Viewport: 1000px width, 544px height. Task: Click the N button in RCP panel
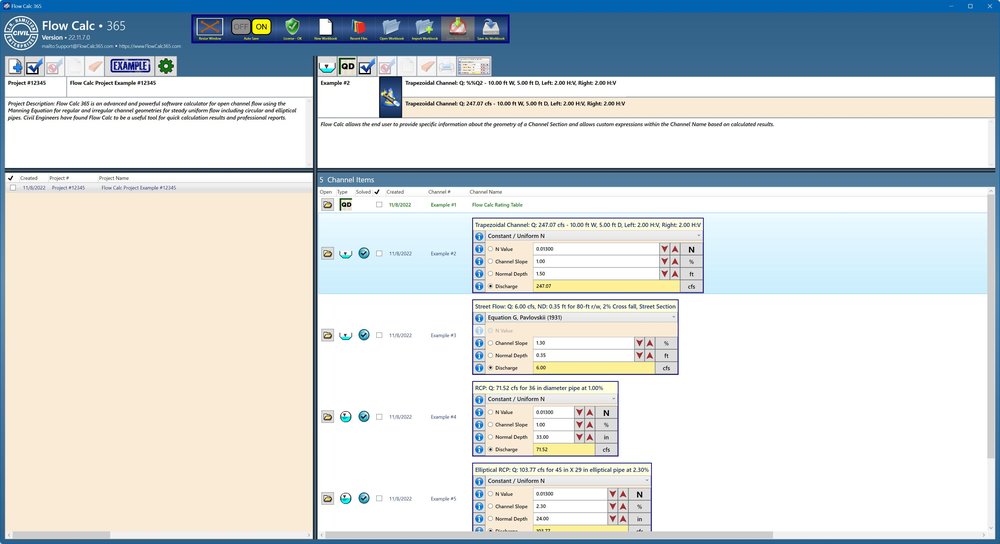tap(606, 413)
